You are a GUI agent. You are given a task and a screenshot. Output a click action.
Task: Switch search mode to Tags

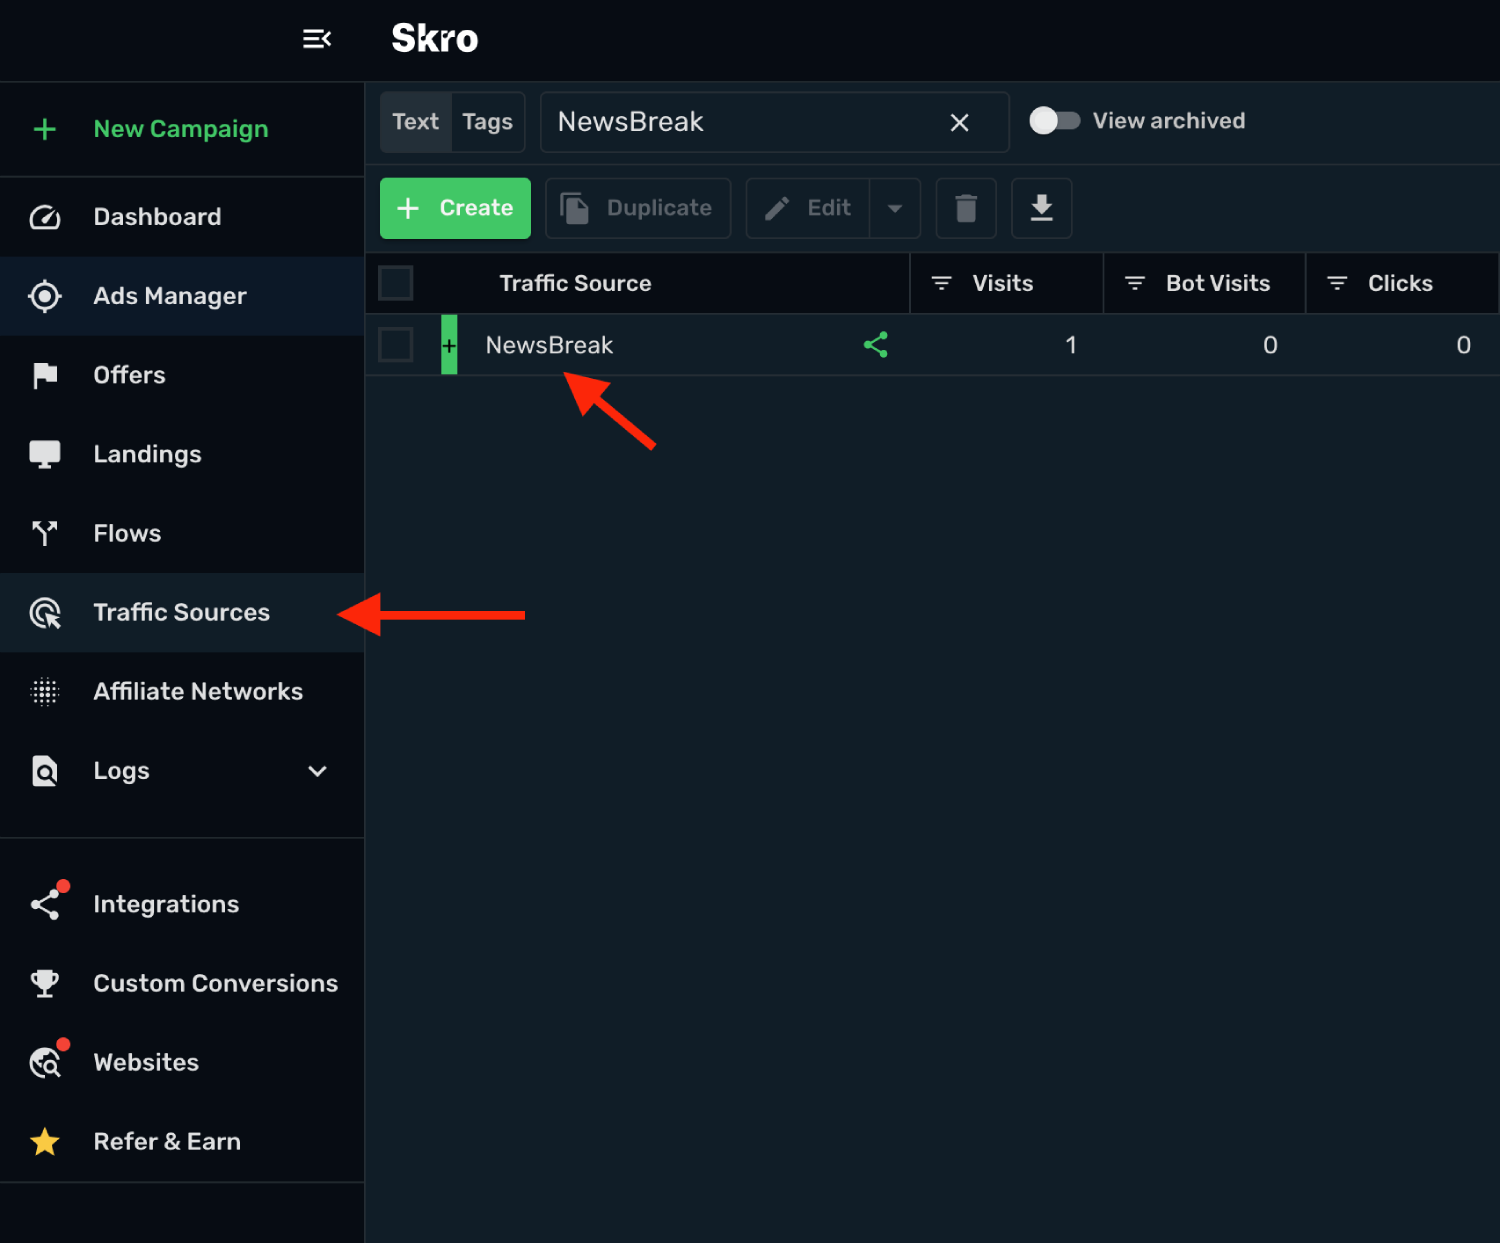[488, 122]
